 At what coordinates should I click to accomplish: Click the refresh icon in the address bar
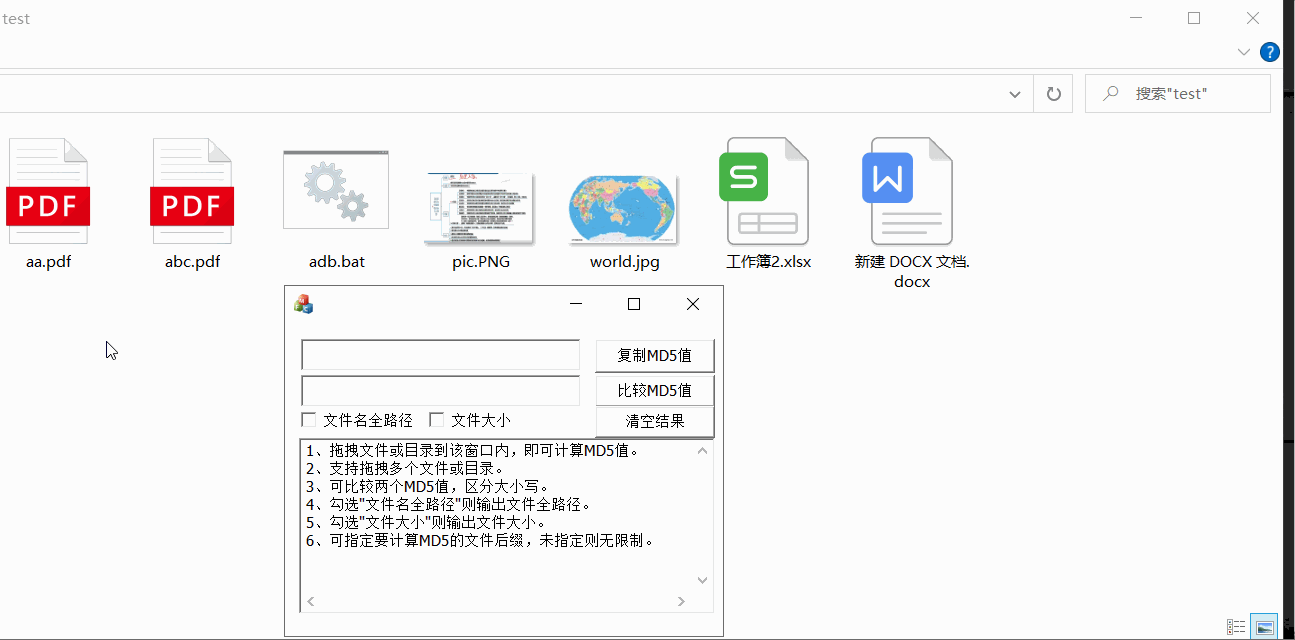1053,93
